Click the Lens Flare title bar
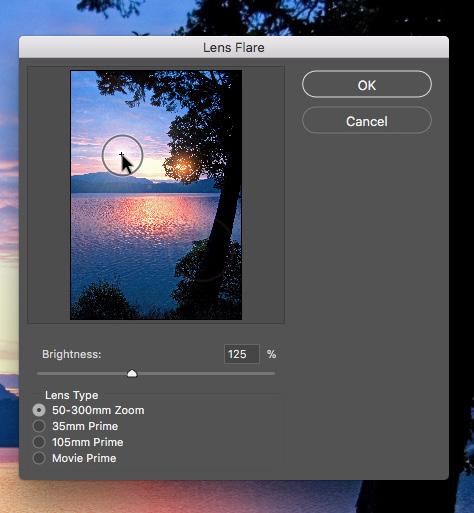Screen dimensions: 474x513 [234, 47]
